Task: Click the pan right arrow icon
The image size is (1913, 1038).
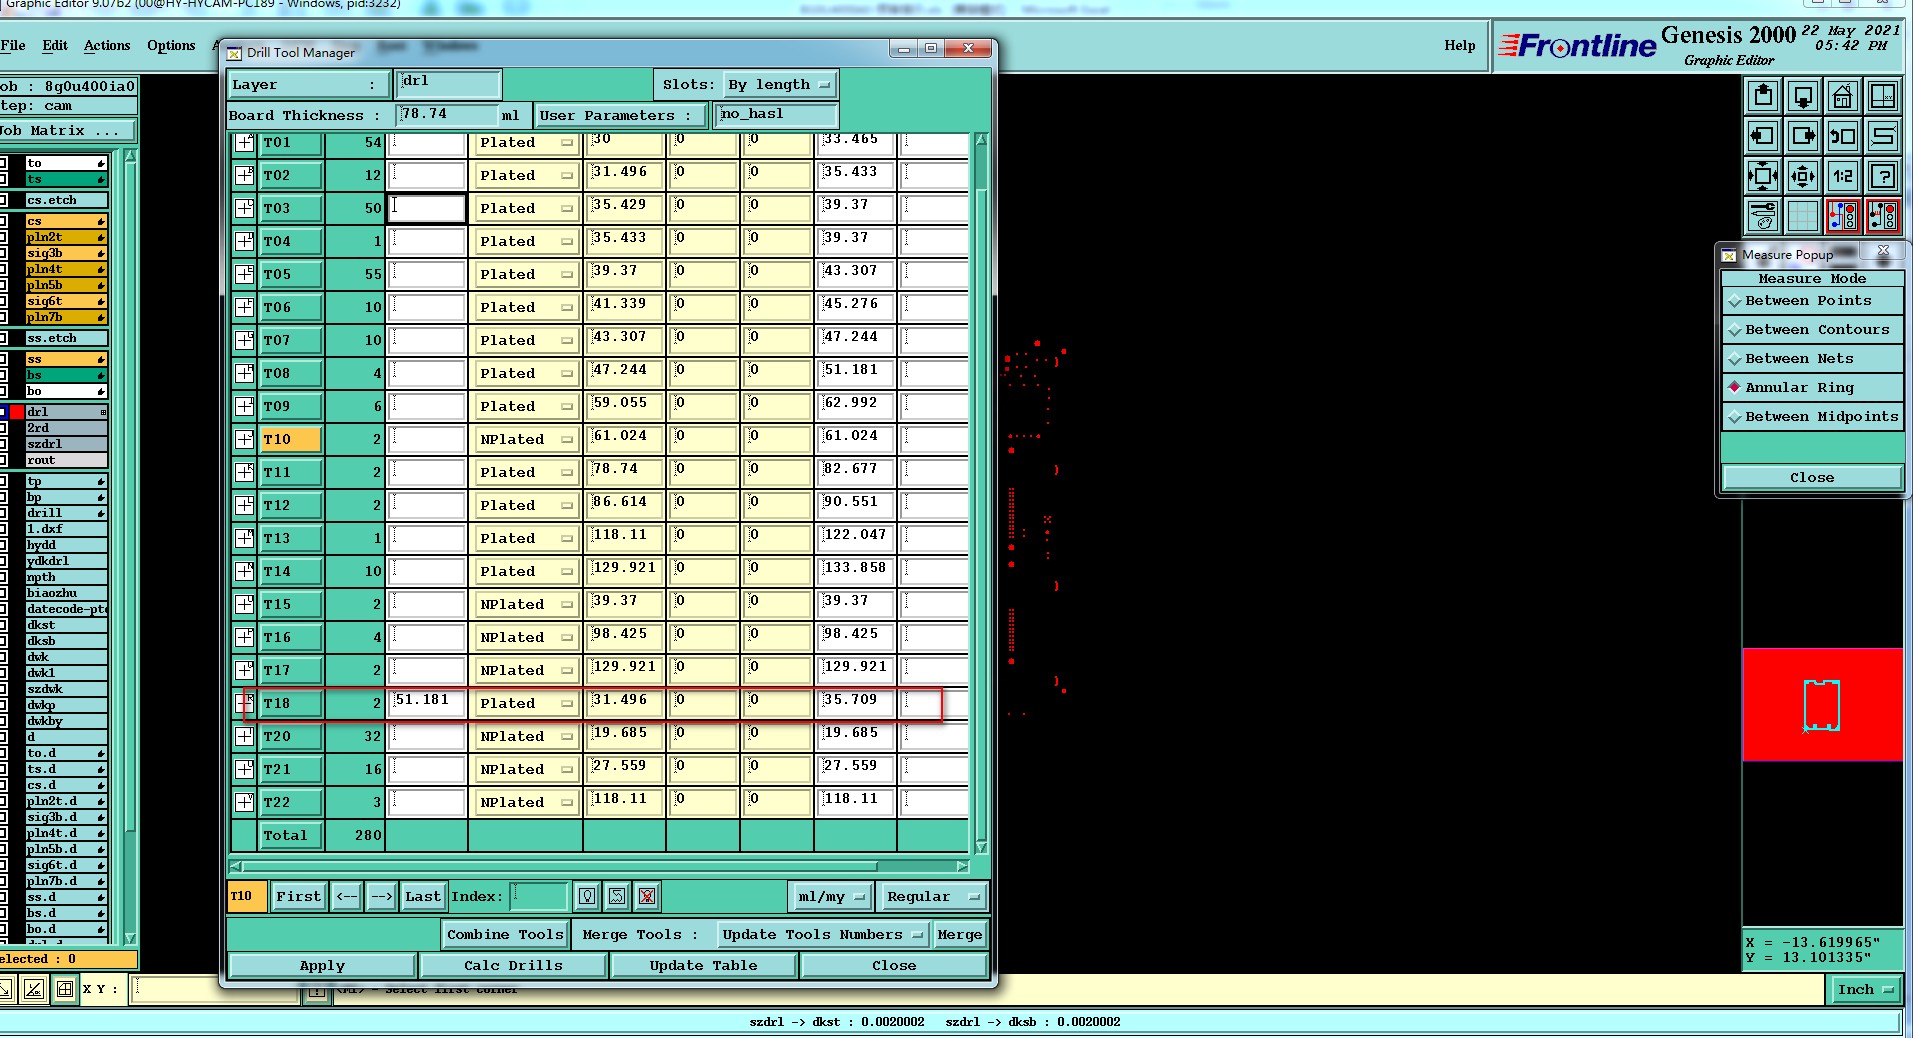Action: point(1803,136)
